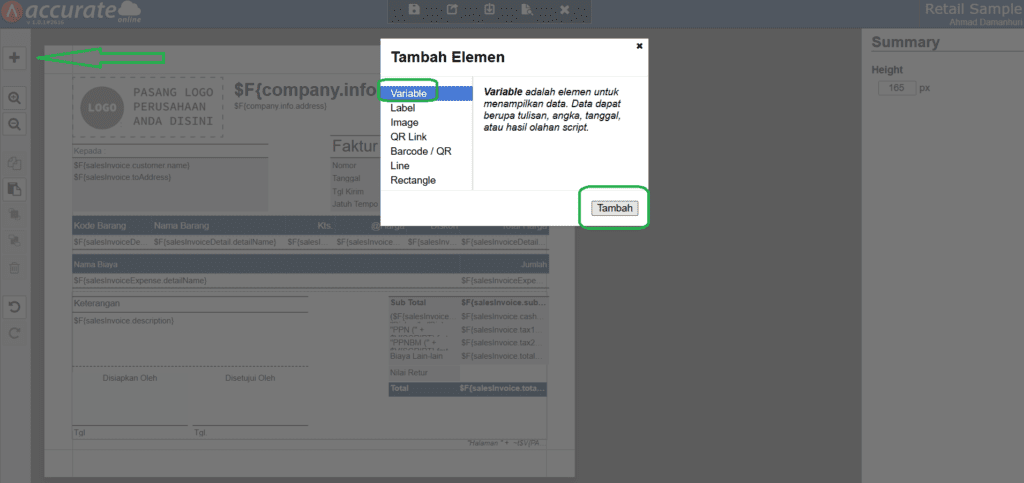This screenshot has width=1024, height=483.
Task: Click the Kode Barang column header
Action: [100, 226]
